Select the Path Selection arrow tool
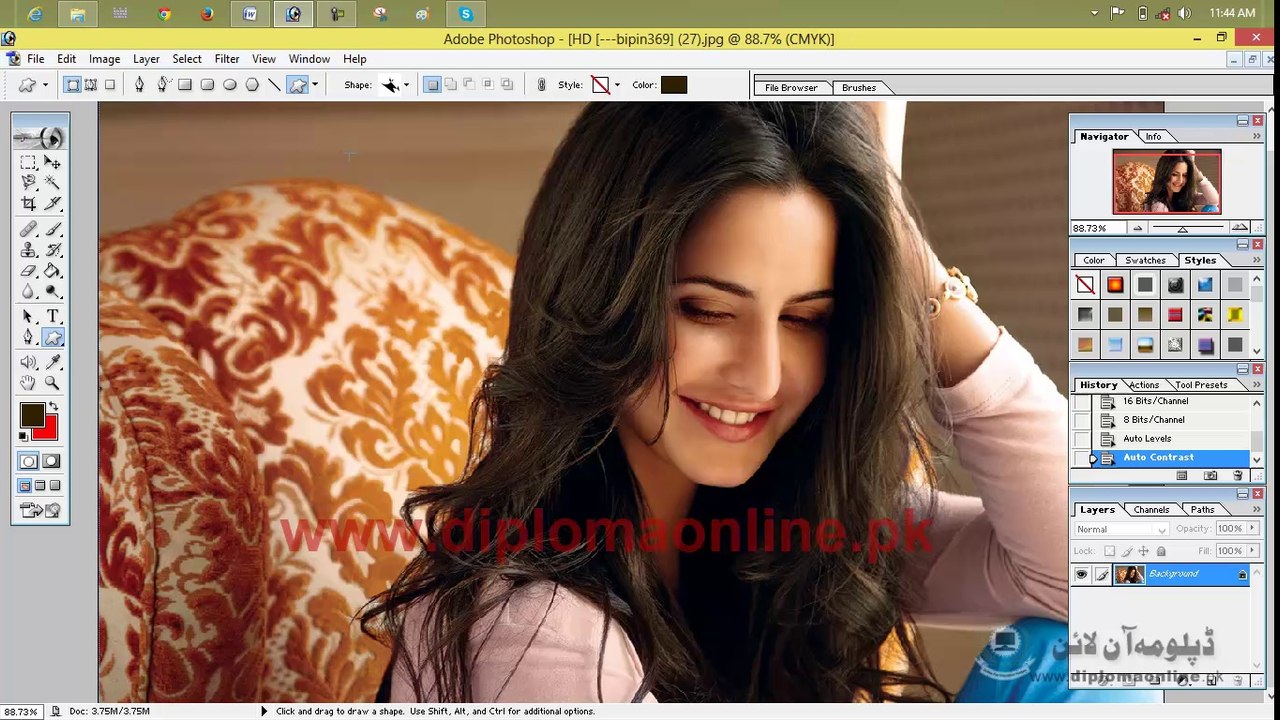Screen dimensions: 1280x720 pos(29,317)
